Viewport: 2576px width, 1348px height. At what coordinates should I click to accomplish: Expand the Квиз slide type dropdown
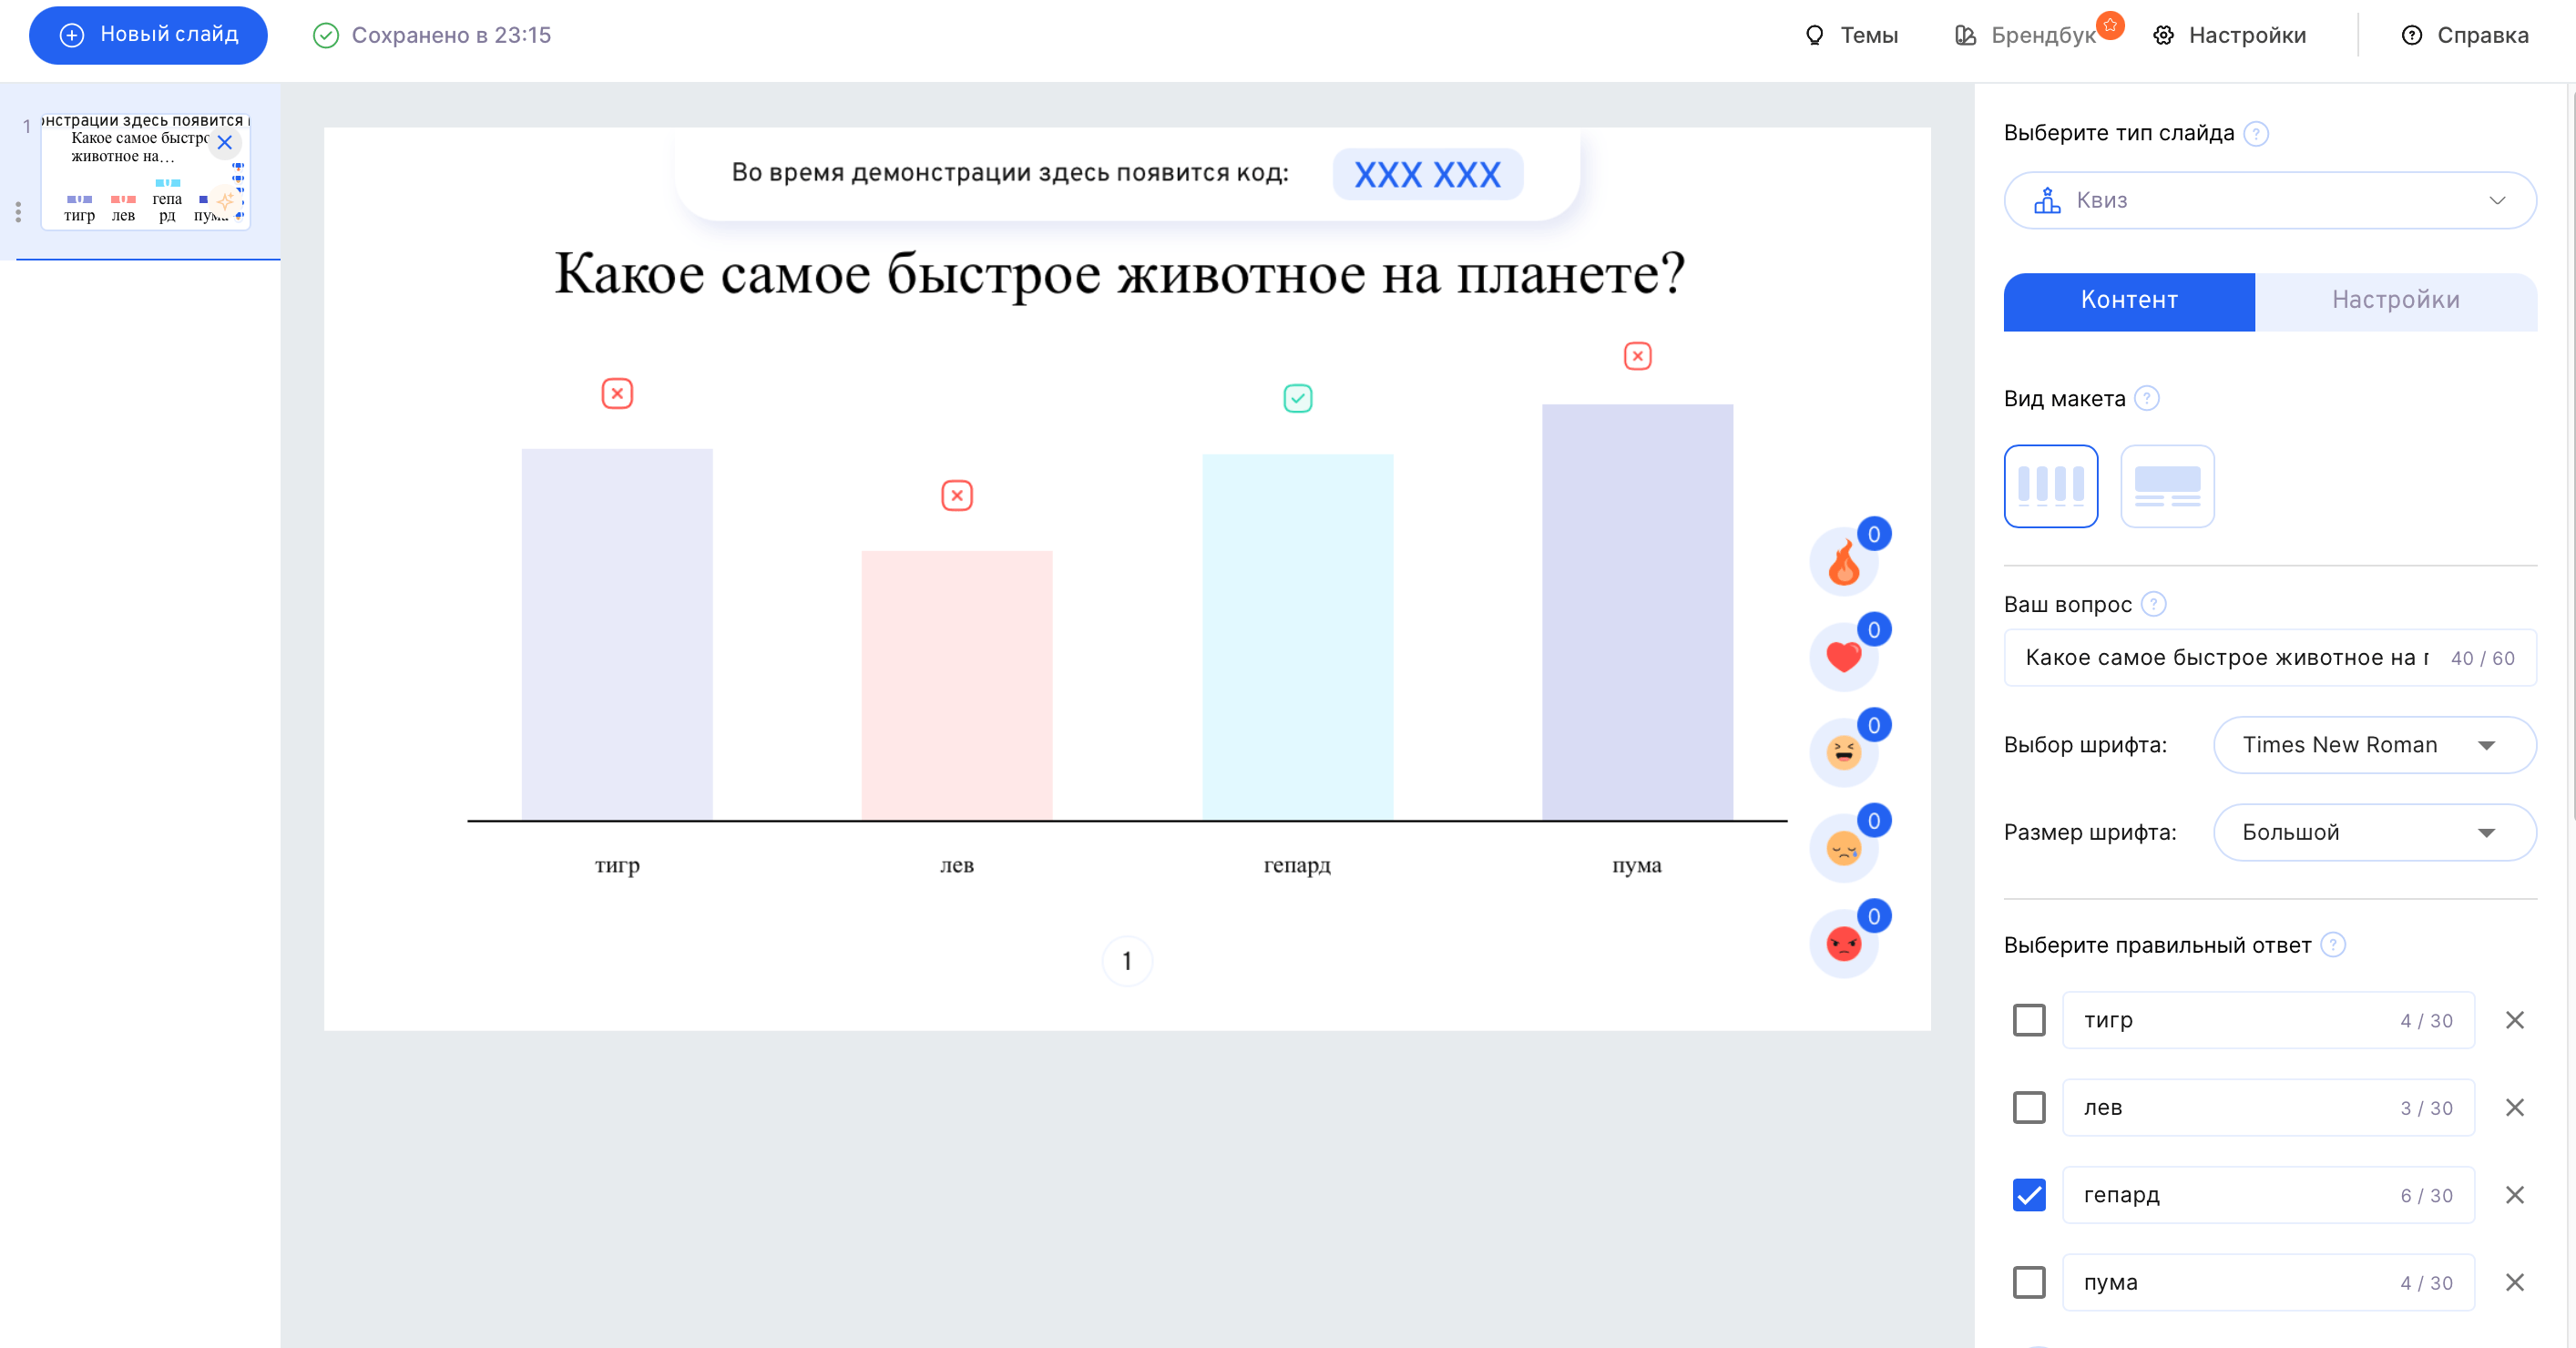pyautogui.click(x=2269, y=200)
